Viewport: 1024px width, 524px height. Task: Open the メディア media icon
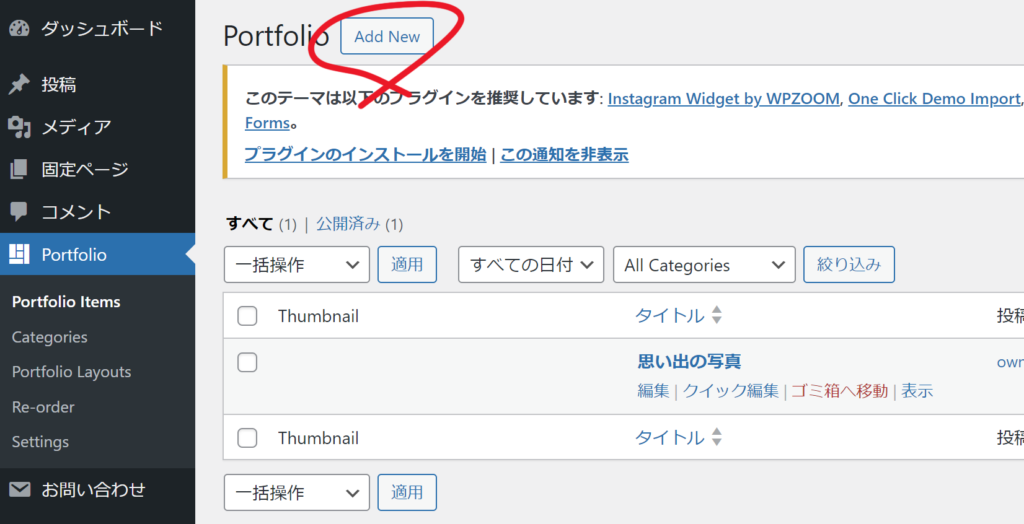click(x=19, y=127)
